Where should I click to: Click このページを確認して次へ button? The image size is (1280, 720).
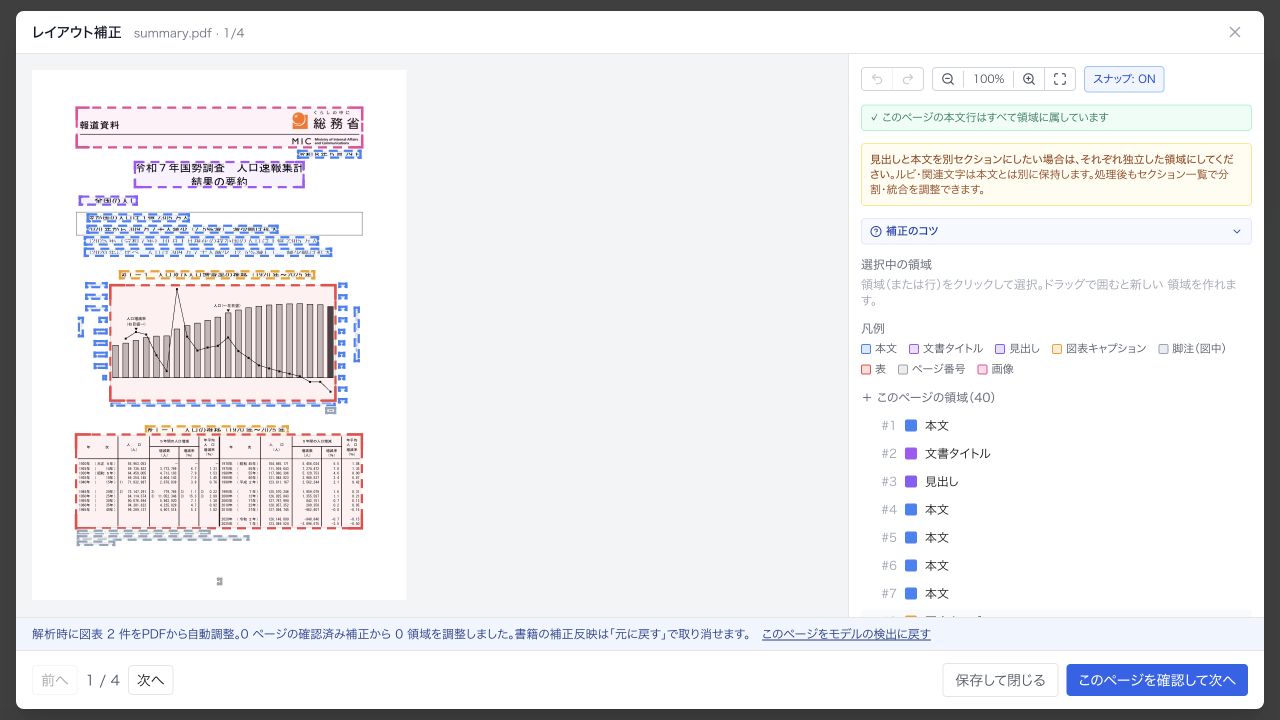(x=1157, y=680)
